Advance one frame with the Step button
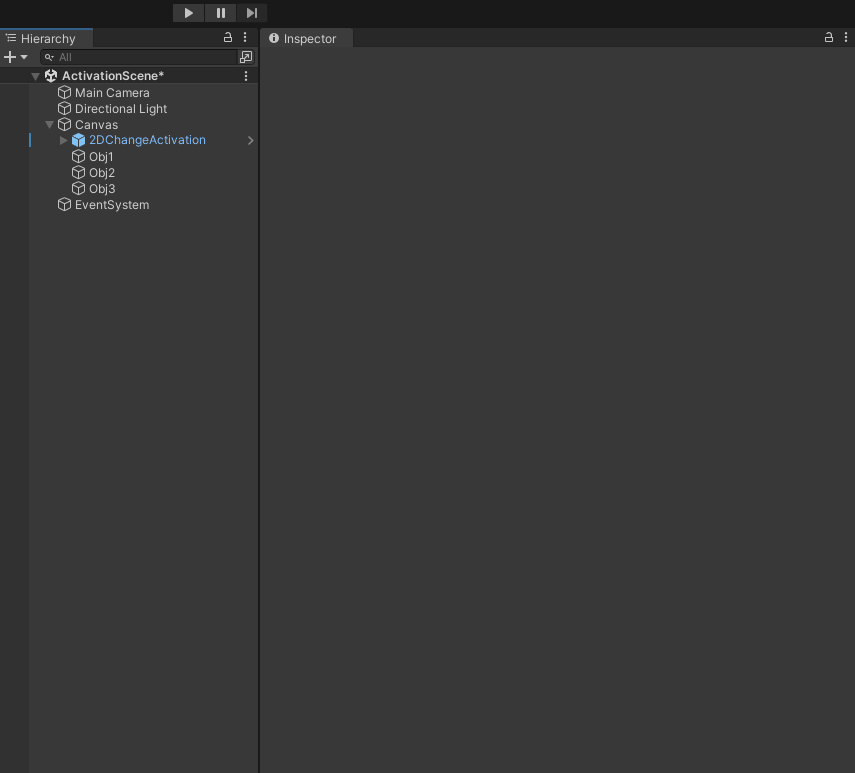Image resolution: width=855 pixels, height=773 pixels. pos(251,13)
